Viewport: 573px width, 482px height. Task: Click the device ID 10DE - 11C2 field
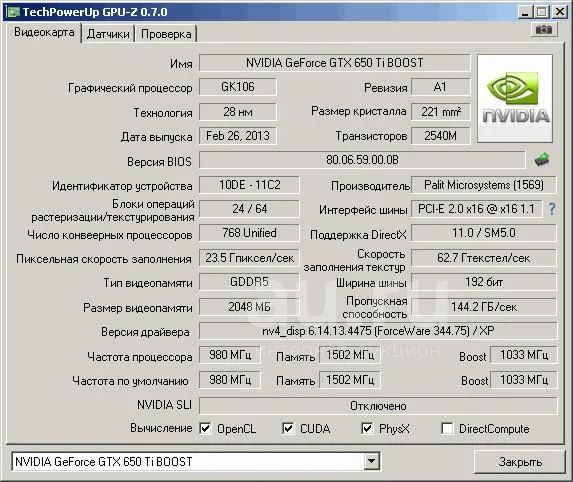[249, 185]
